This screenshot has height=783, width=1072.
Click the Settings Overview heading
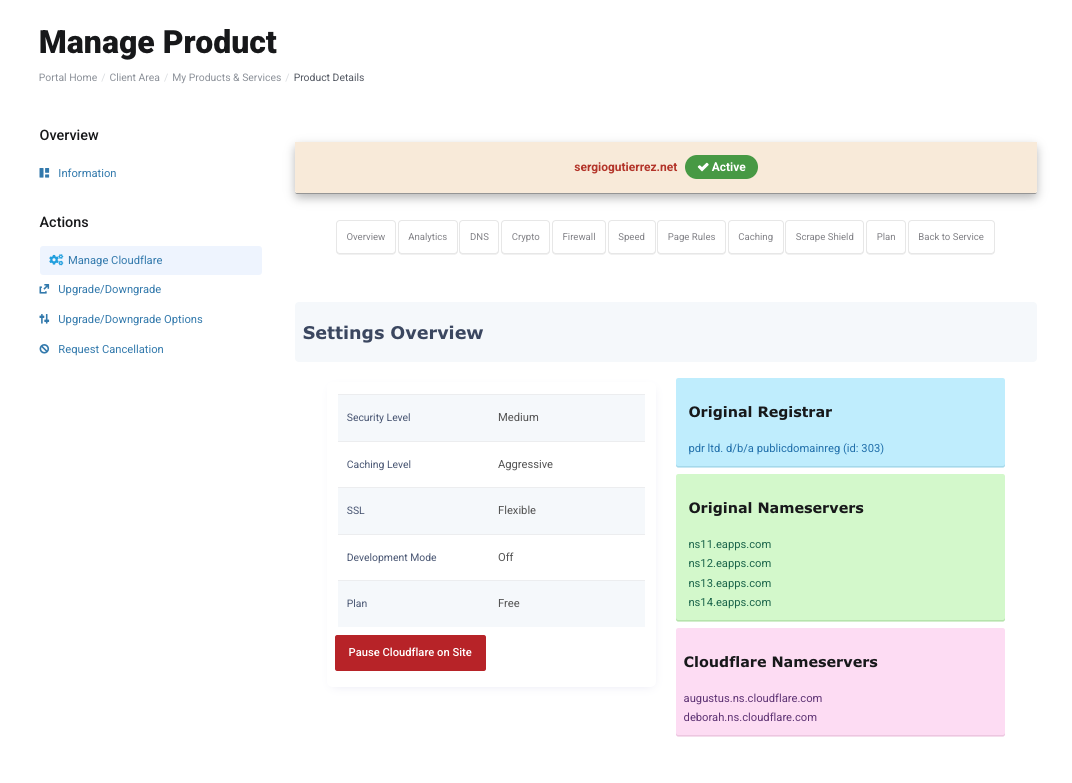[x=393, y=332]
